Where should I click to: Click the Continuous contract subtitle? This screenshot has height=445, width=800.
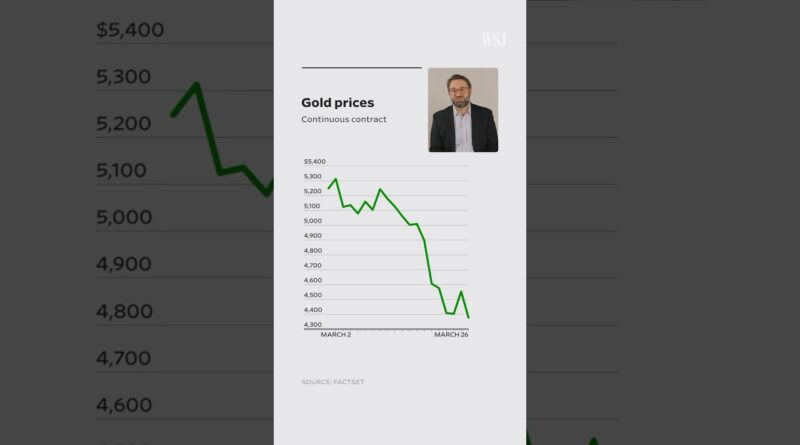click(342, 120)
